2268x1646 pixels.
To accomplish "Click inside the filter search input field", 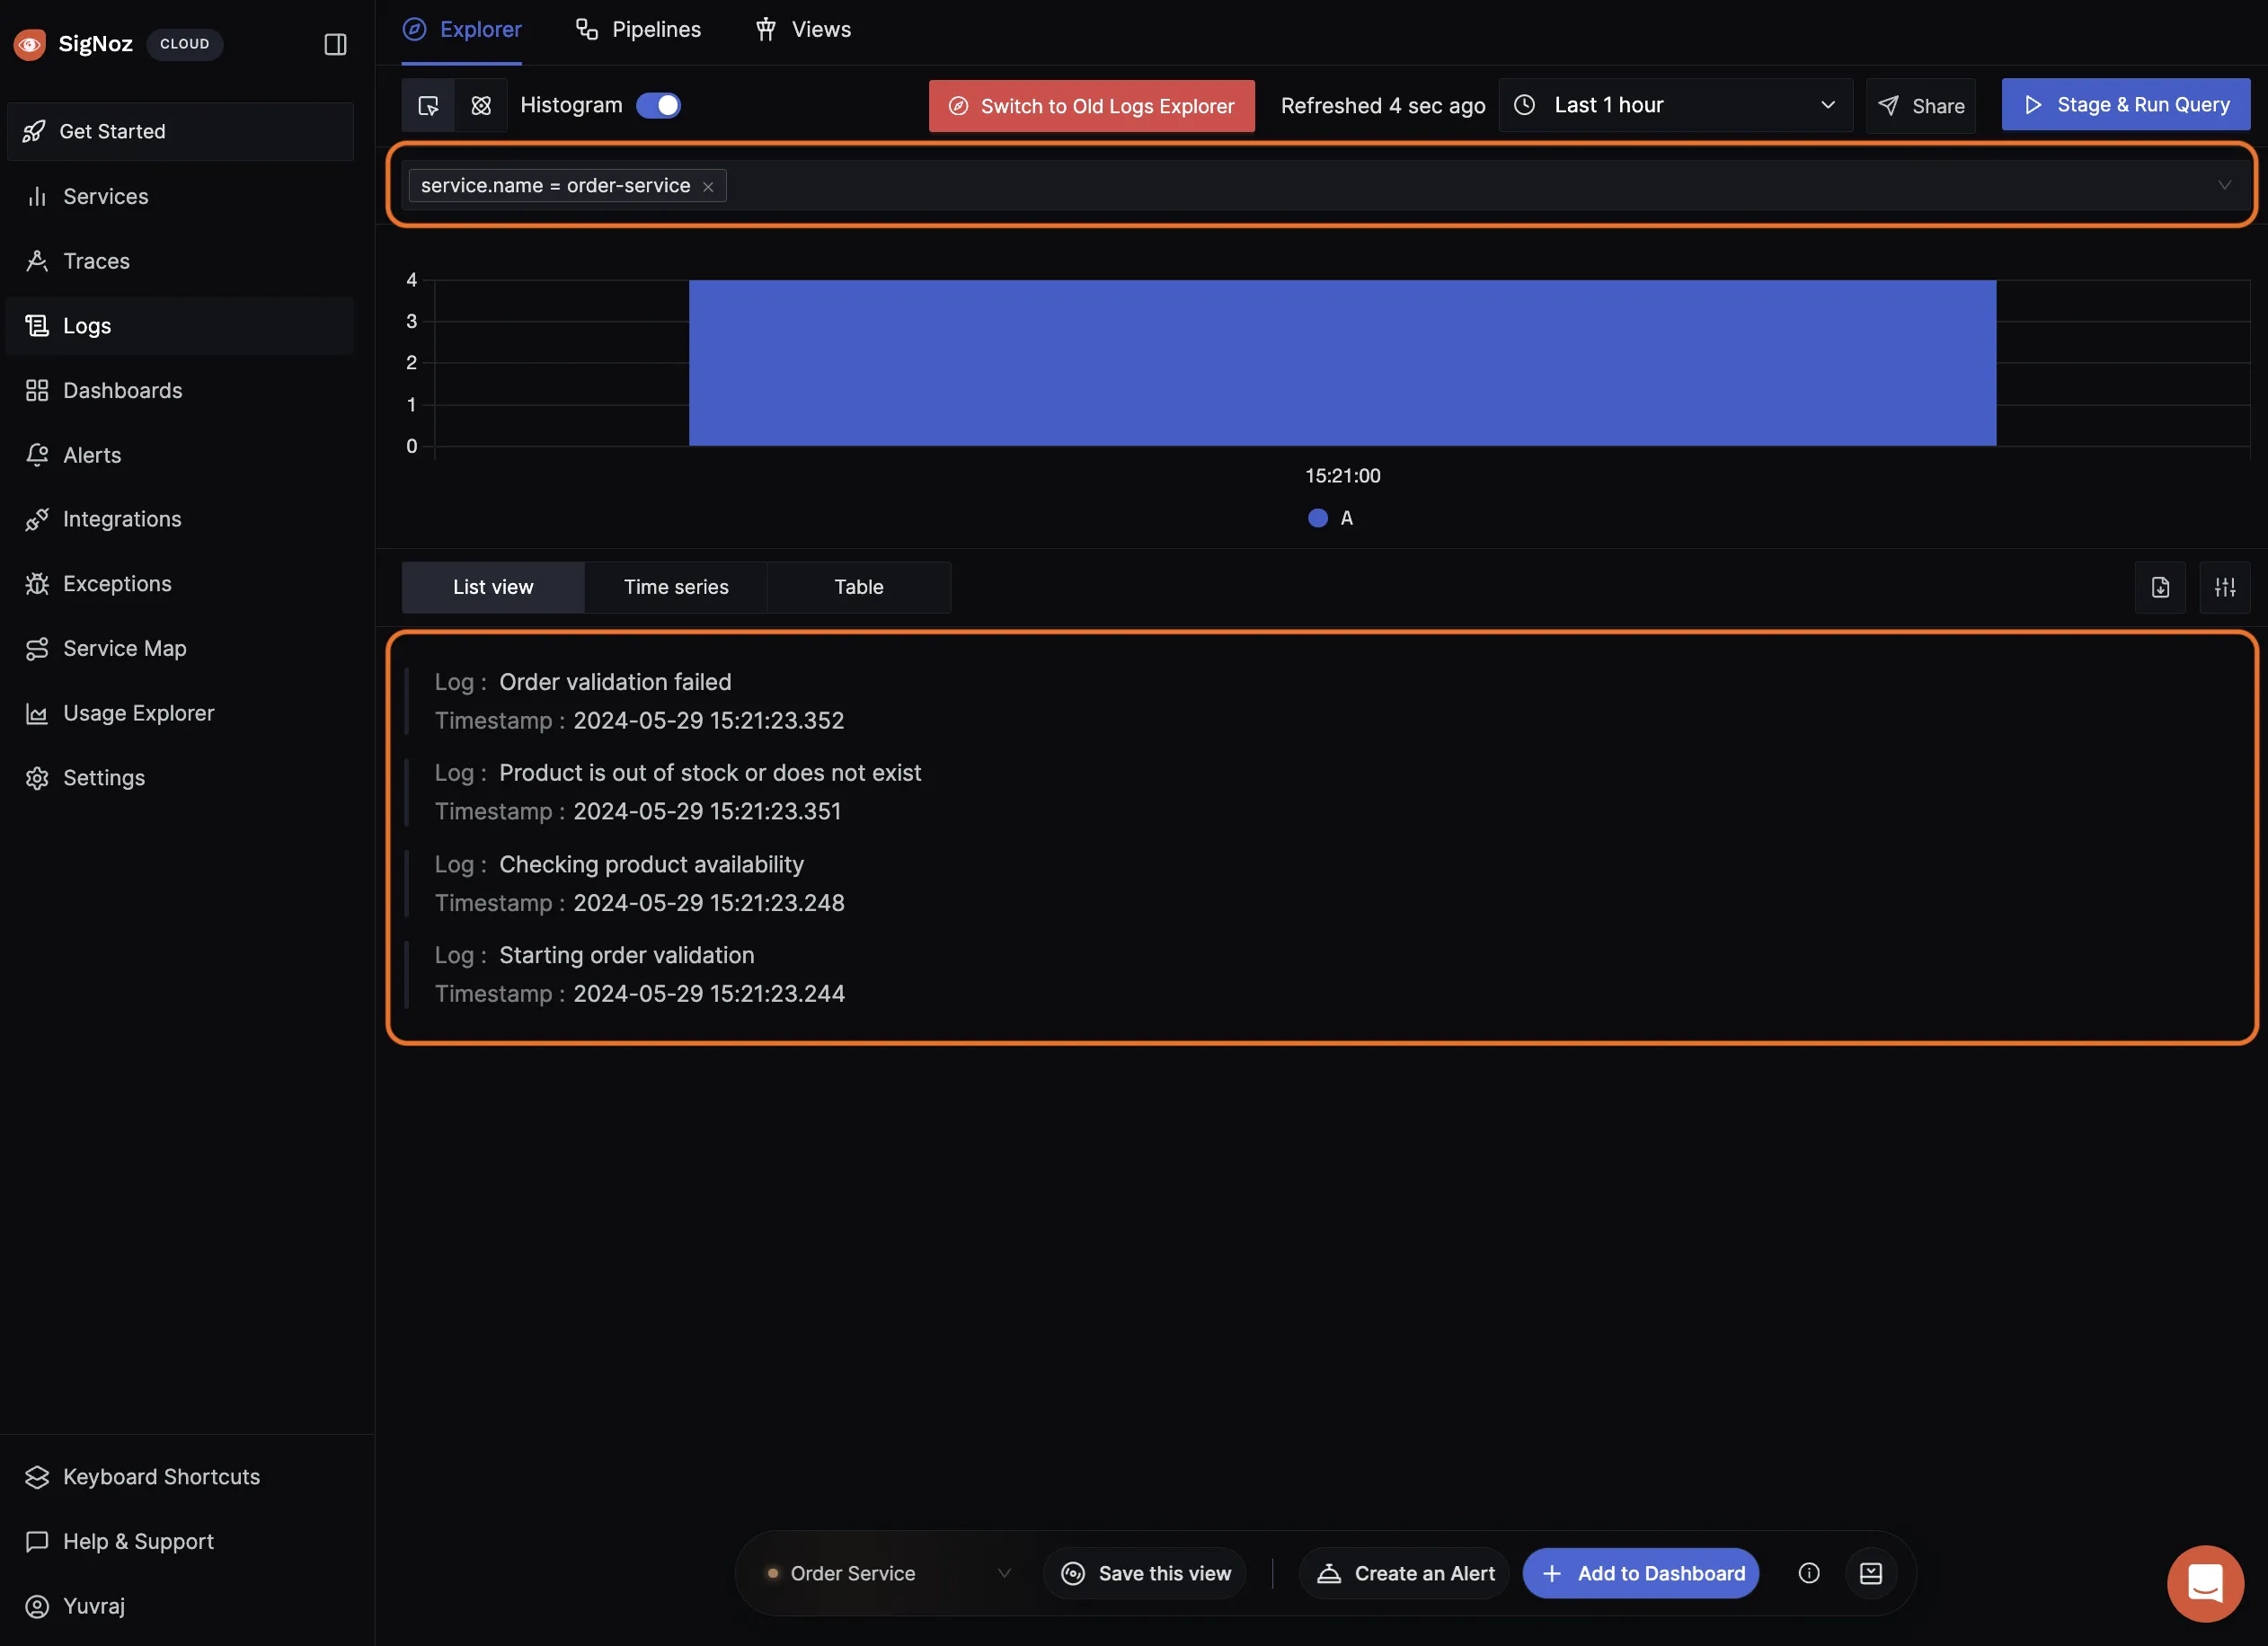I will point(1400,186).
